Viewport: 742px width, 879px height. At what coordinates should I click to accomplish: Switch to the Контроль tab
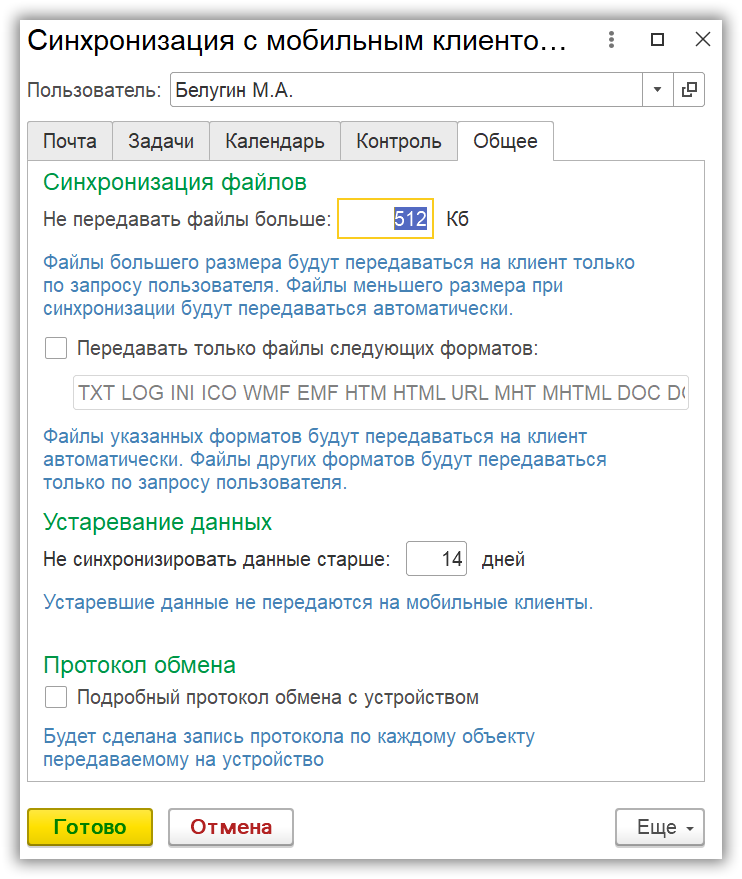[x=399, y=141]
